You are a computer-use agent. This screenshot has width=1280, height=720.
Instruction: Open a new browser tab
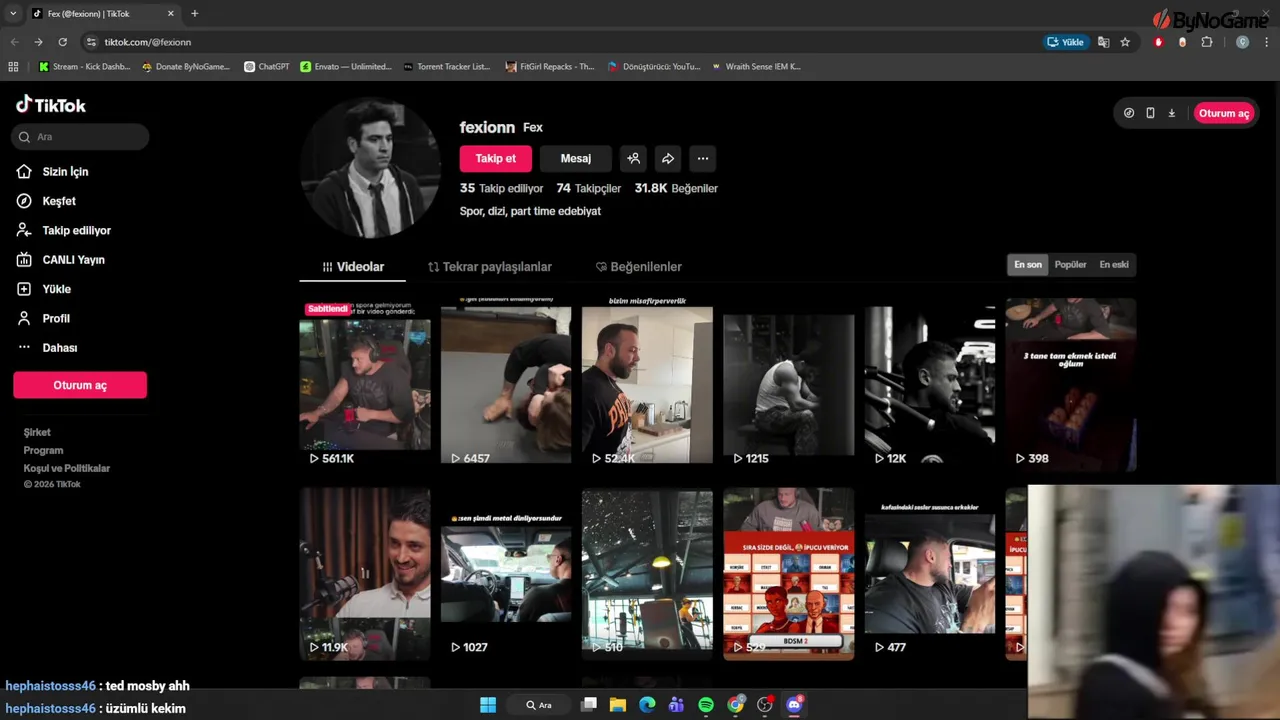coord(195,13)
